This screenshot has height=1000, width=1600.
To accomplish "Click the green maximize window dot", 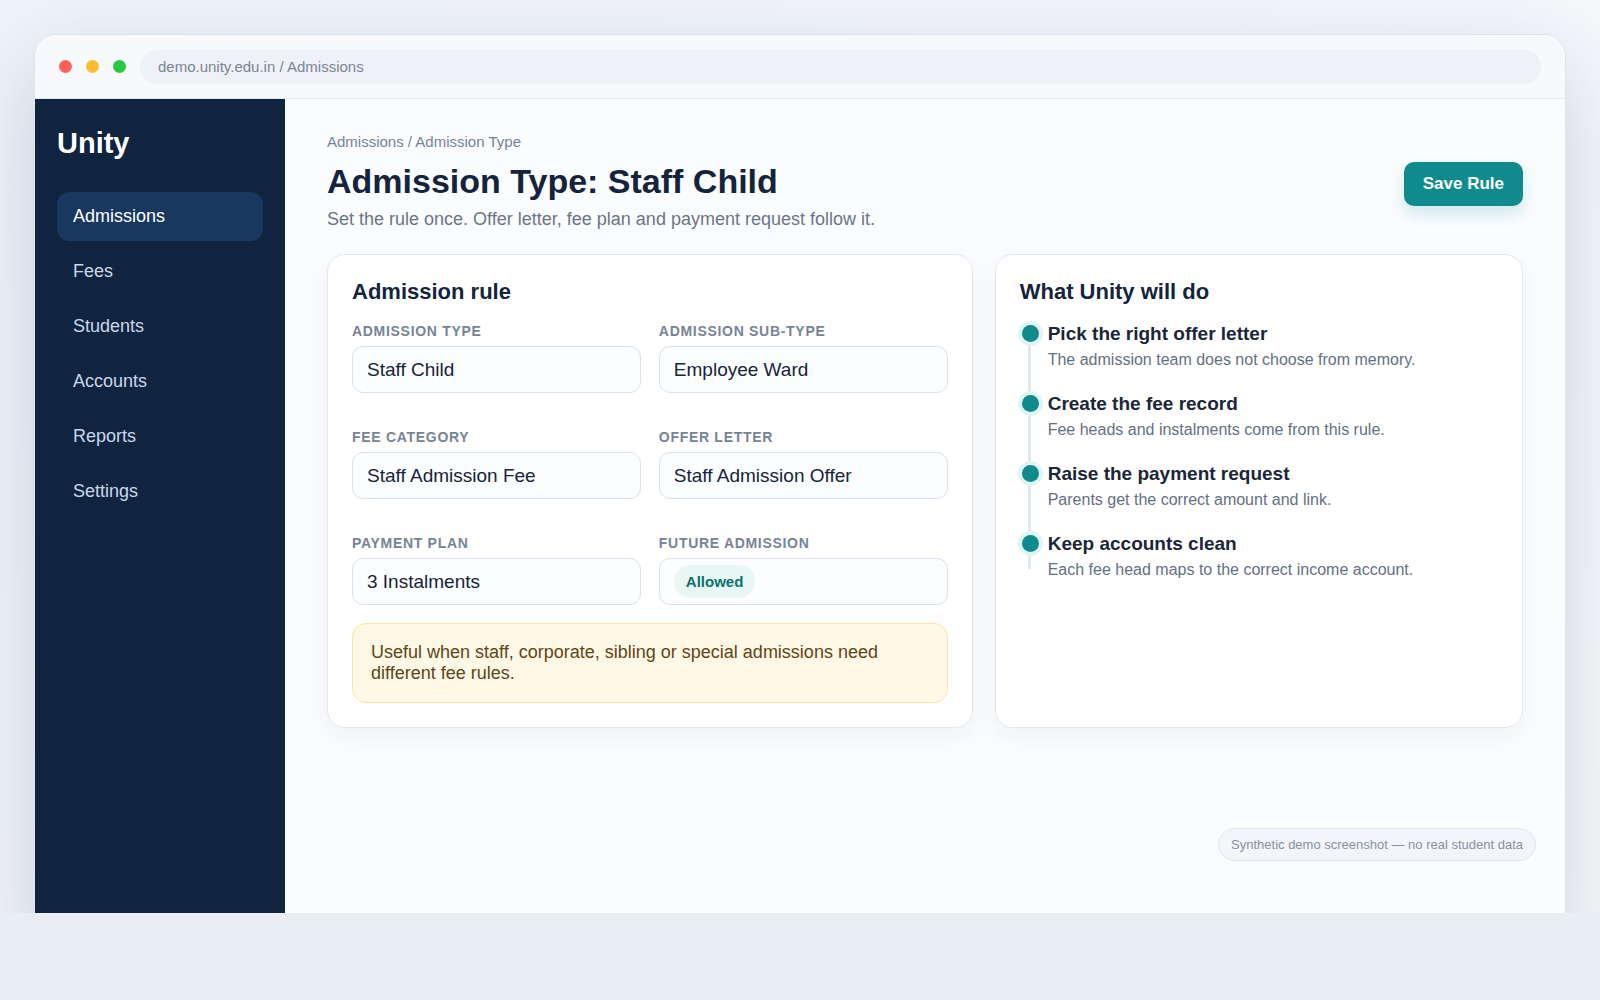I will pos(120,67).
